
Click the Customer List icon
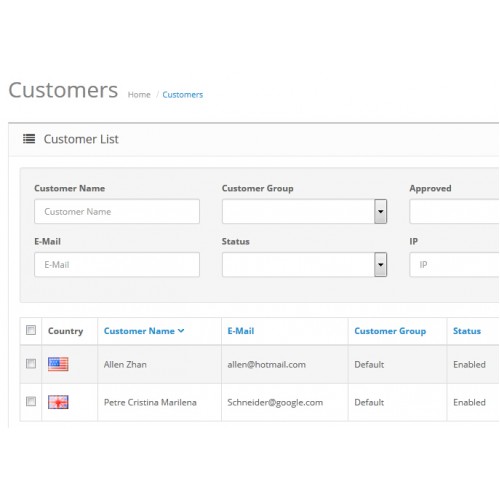click(29, 139)
